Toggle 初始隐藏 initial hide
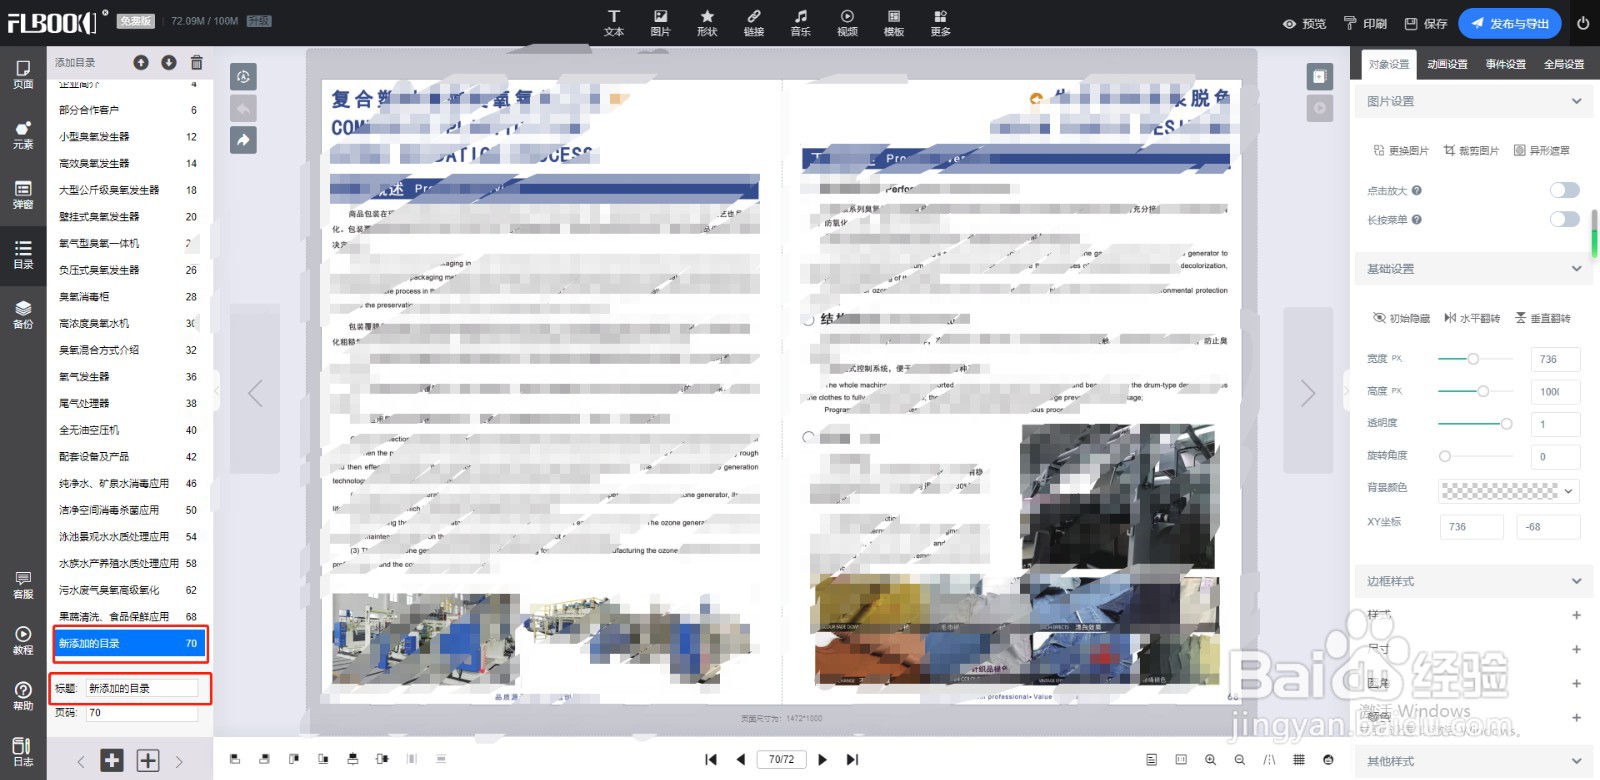 tap(1401, 318)
